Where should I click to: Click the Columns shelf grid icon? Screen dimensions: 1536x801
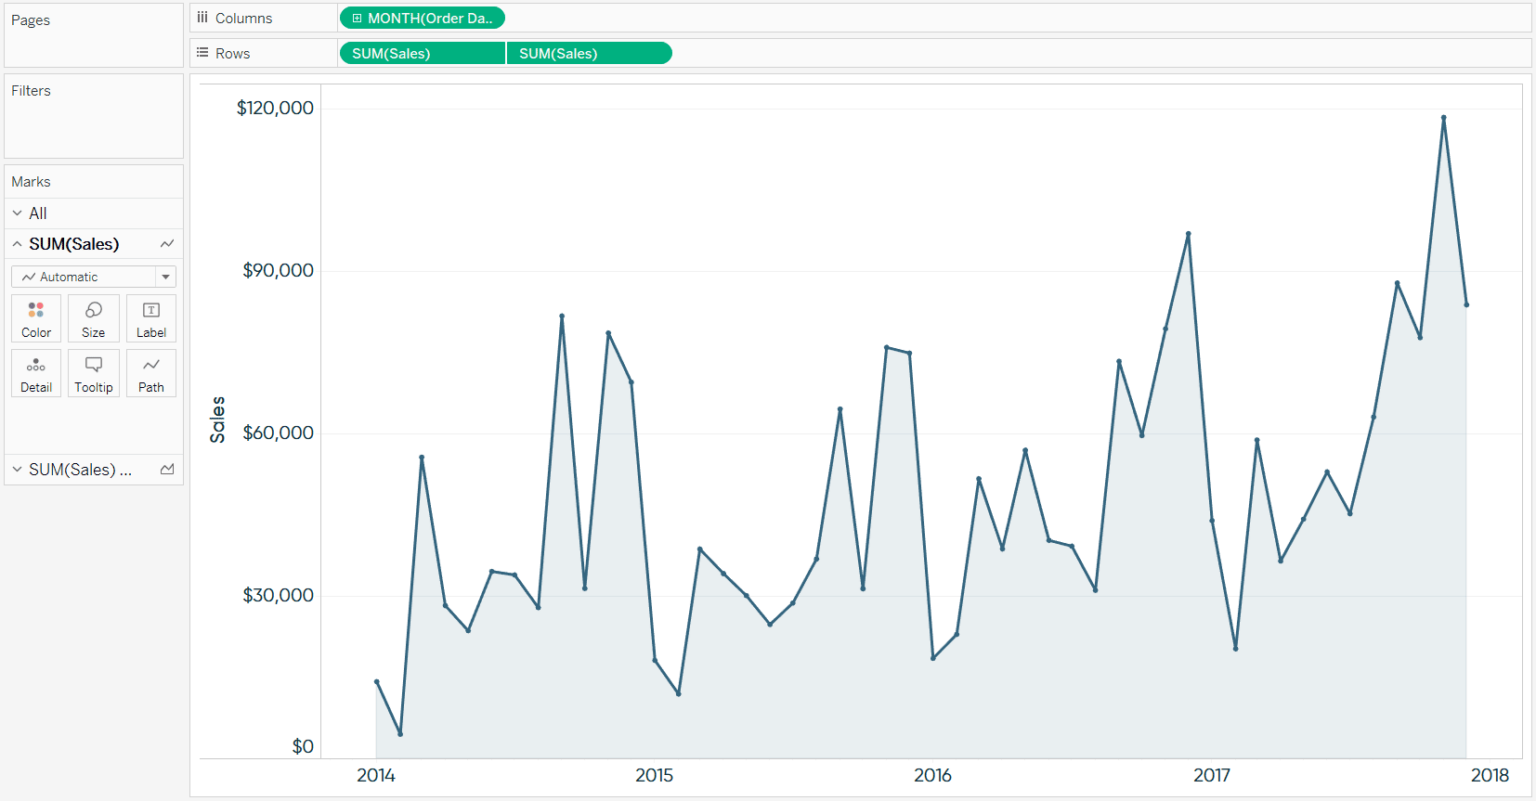[x=202, y=17]
